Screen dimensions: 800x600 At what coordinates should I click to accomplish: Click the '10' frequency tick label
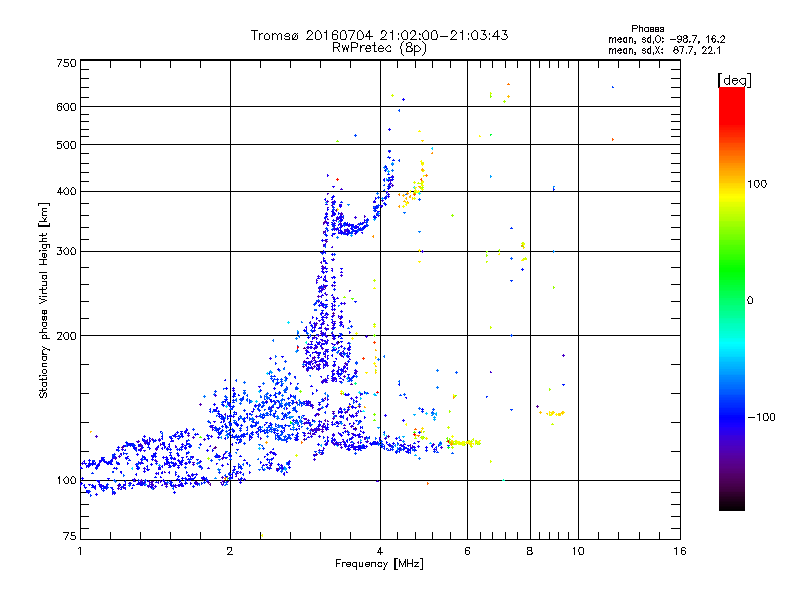578,551
